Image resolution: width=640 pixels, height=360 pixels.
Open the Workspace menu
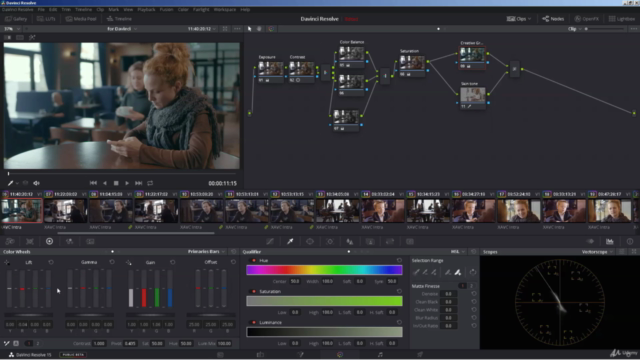tap(225, 9)
